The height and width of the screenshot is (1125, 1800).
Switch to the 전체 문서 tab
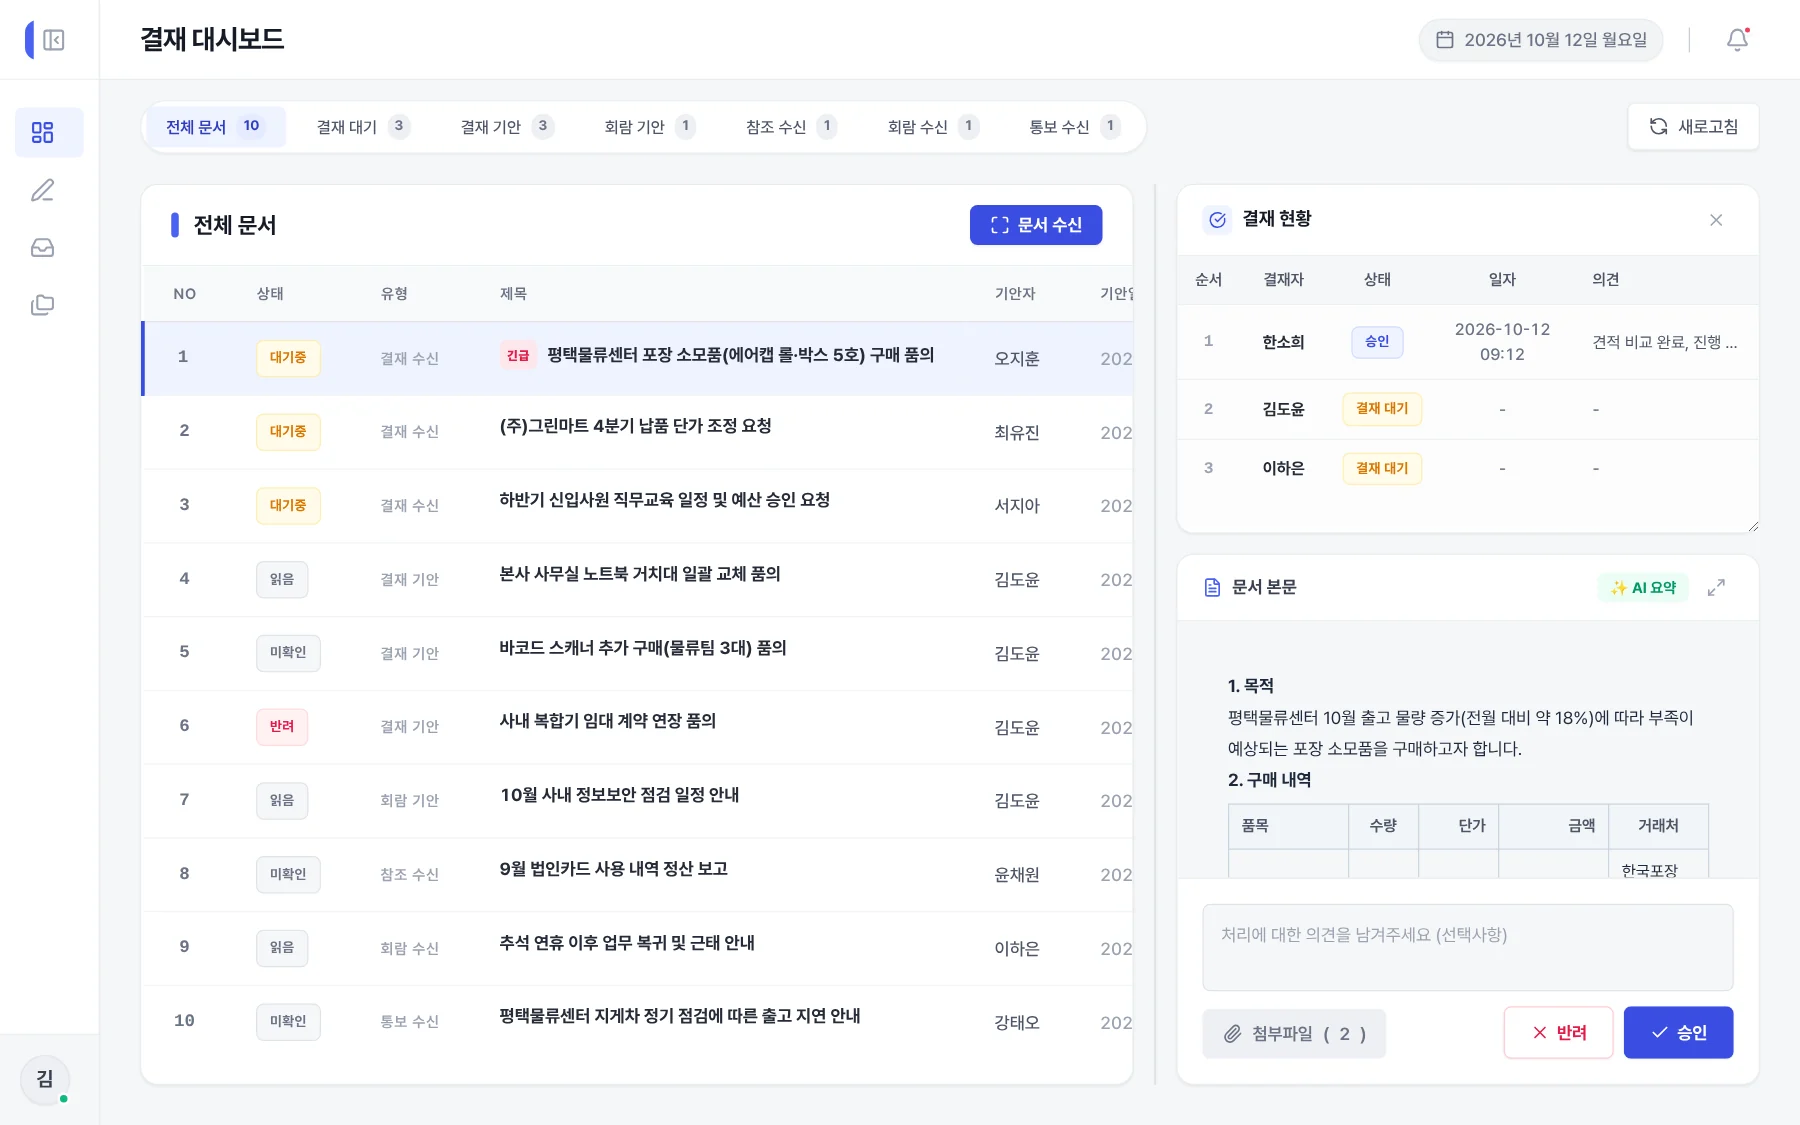tap(214, 127)
